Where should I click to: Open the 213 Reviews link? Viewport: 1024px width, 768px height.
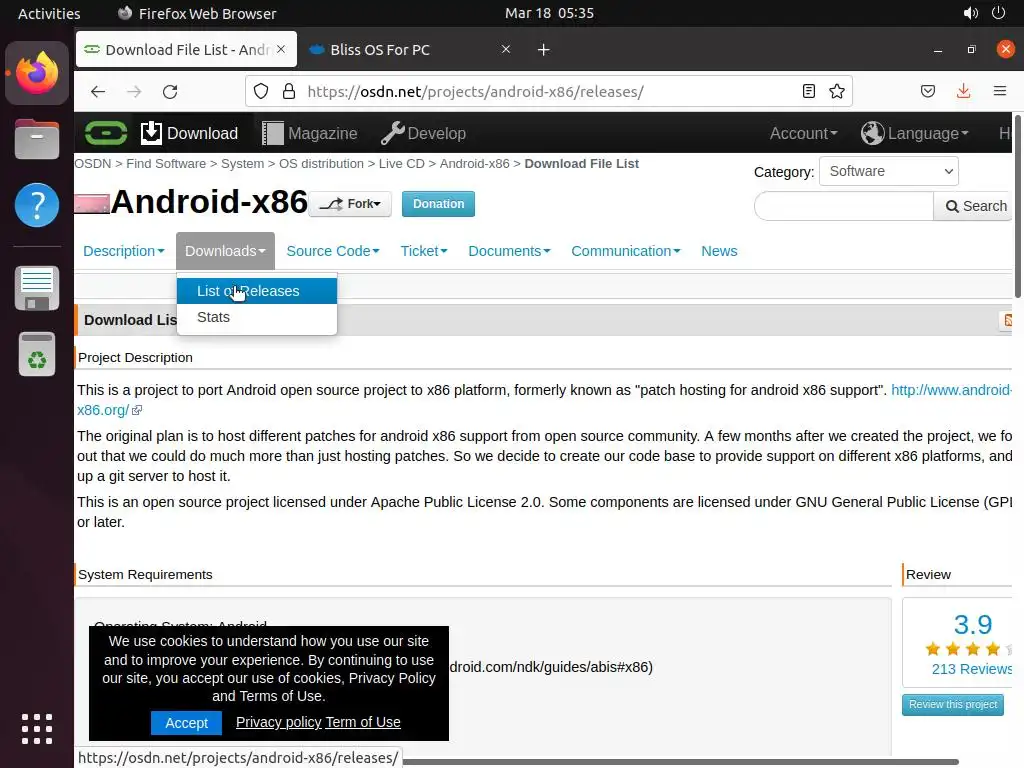click(x=971, y=669)
